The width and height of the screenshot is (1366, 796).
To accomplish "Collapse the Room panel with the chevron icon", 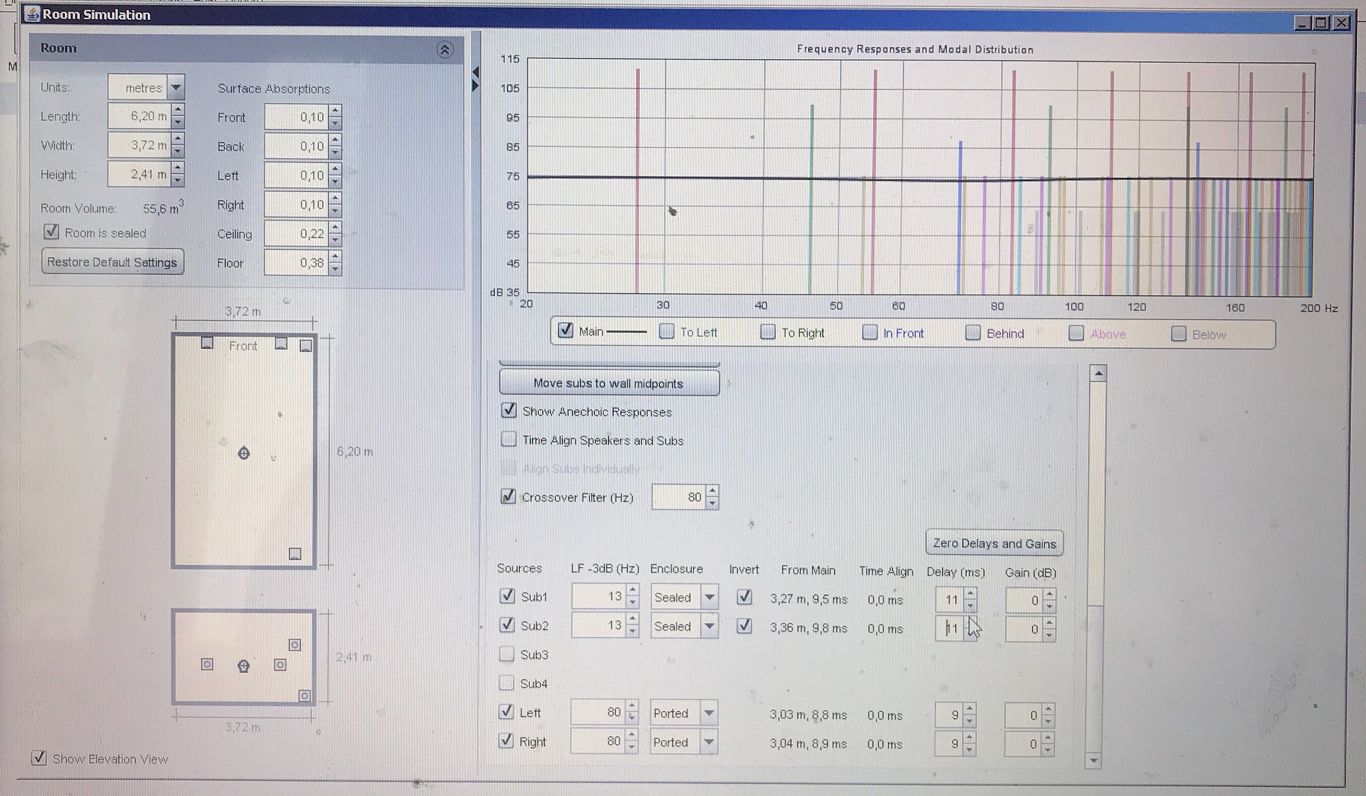I will [445, 49].
